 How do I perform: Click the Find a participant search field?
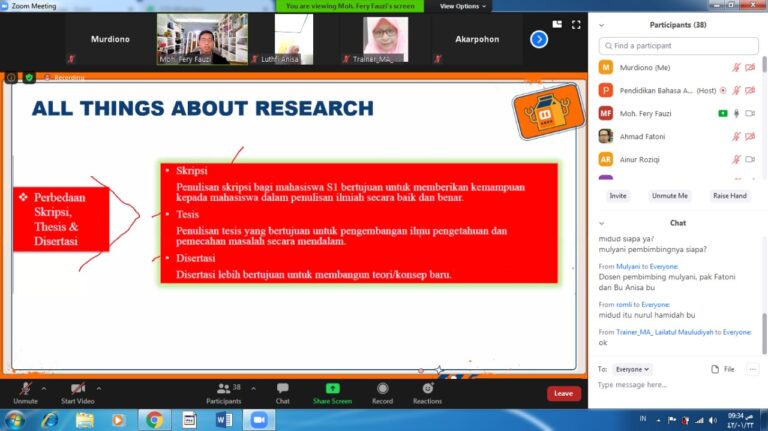pos(678,46)
